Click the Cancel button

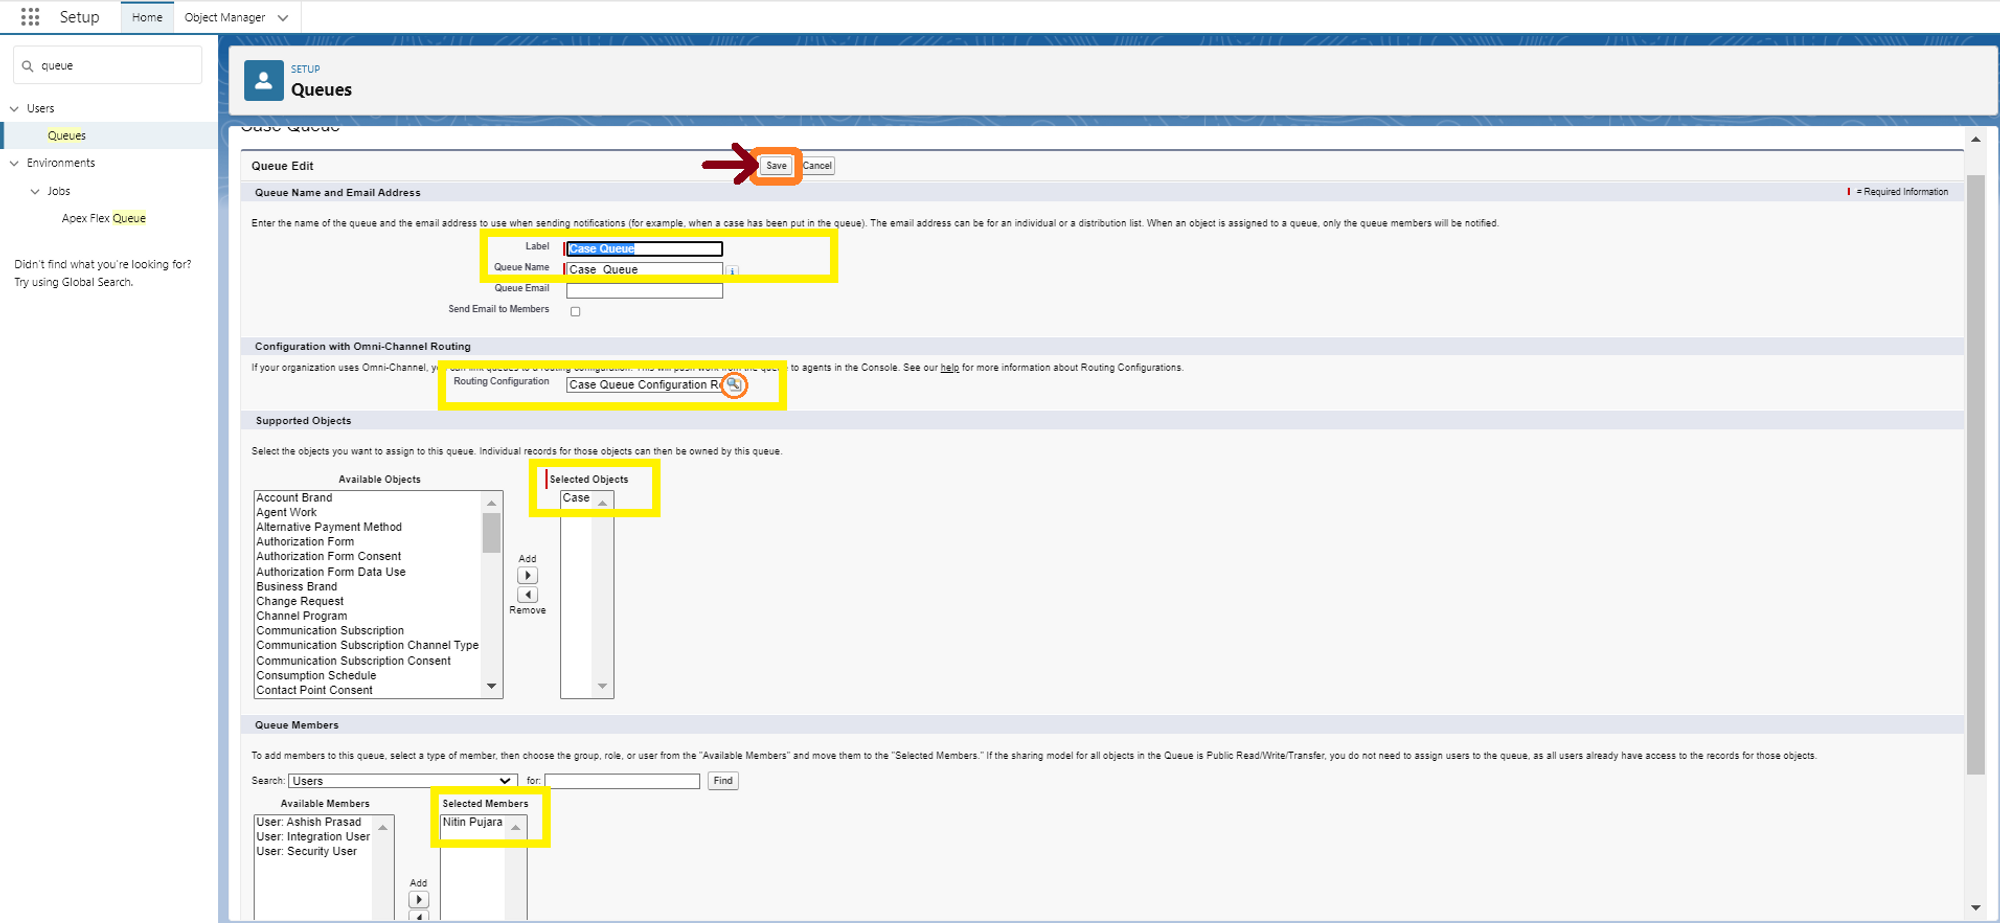click(817, 165)
